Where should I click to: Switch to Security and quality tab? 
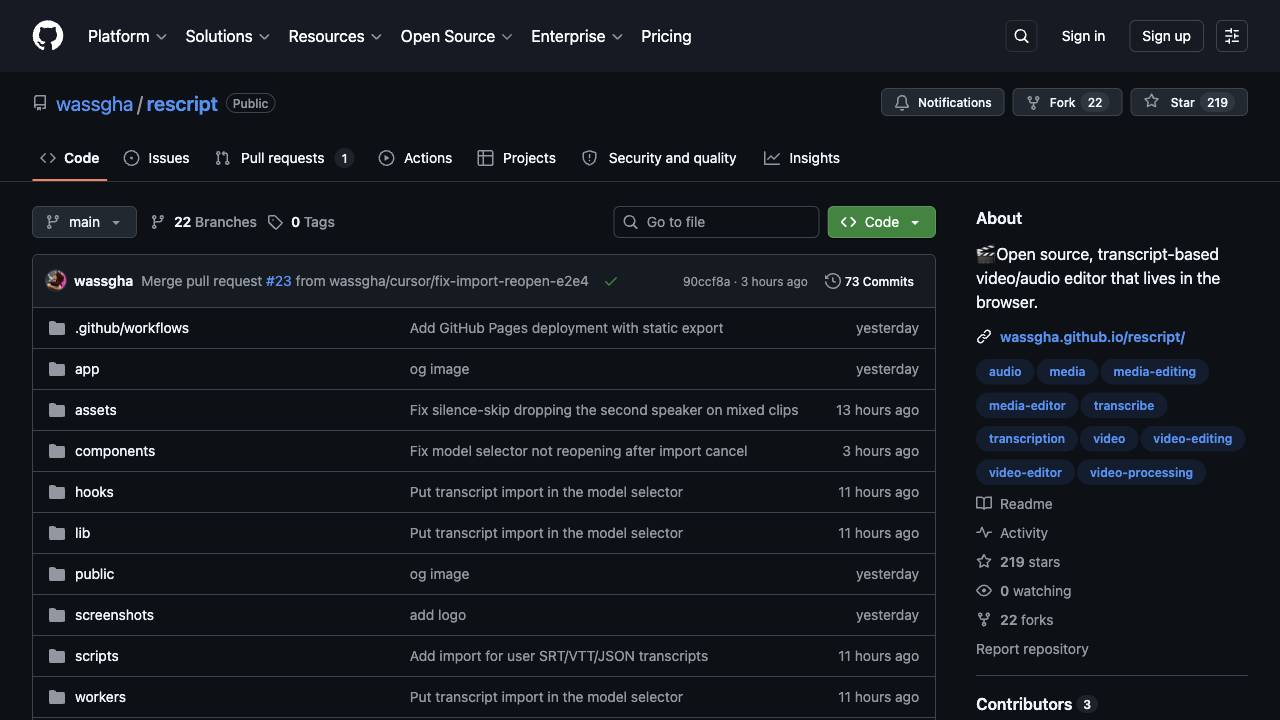(659, 158)
